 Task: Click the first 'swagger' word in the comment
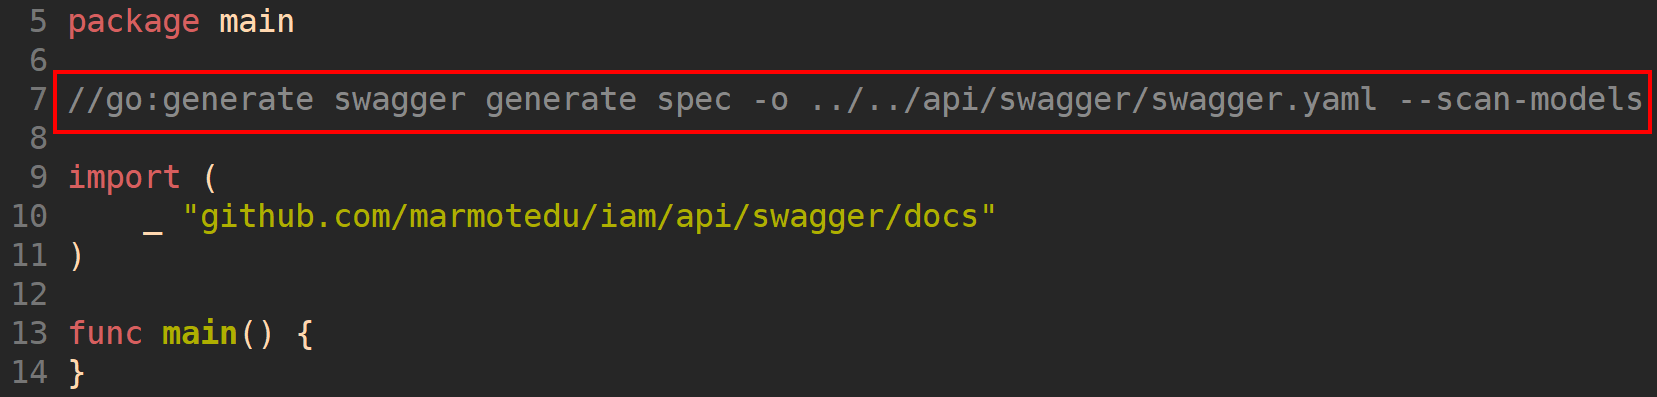pyautogui.click(x=400, y=100)
